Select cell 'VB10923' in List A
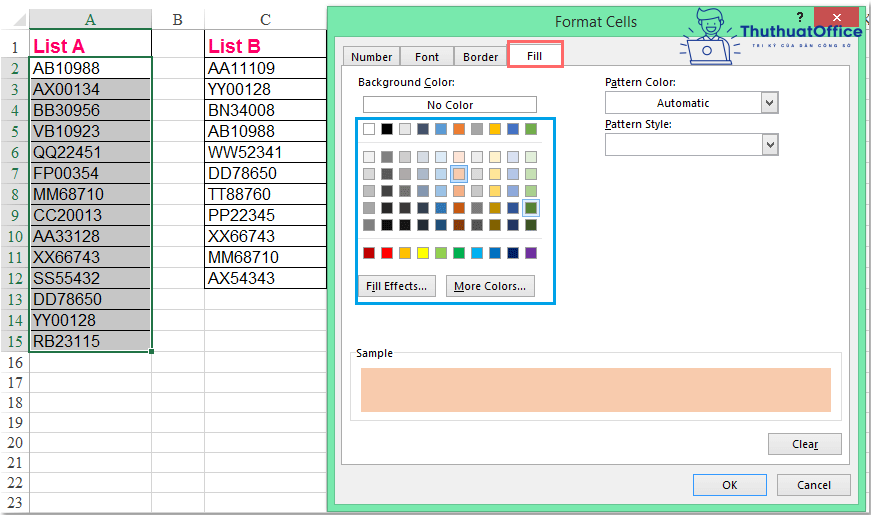 (x=90, y=131)
